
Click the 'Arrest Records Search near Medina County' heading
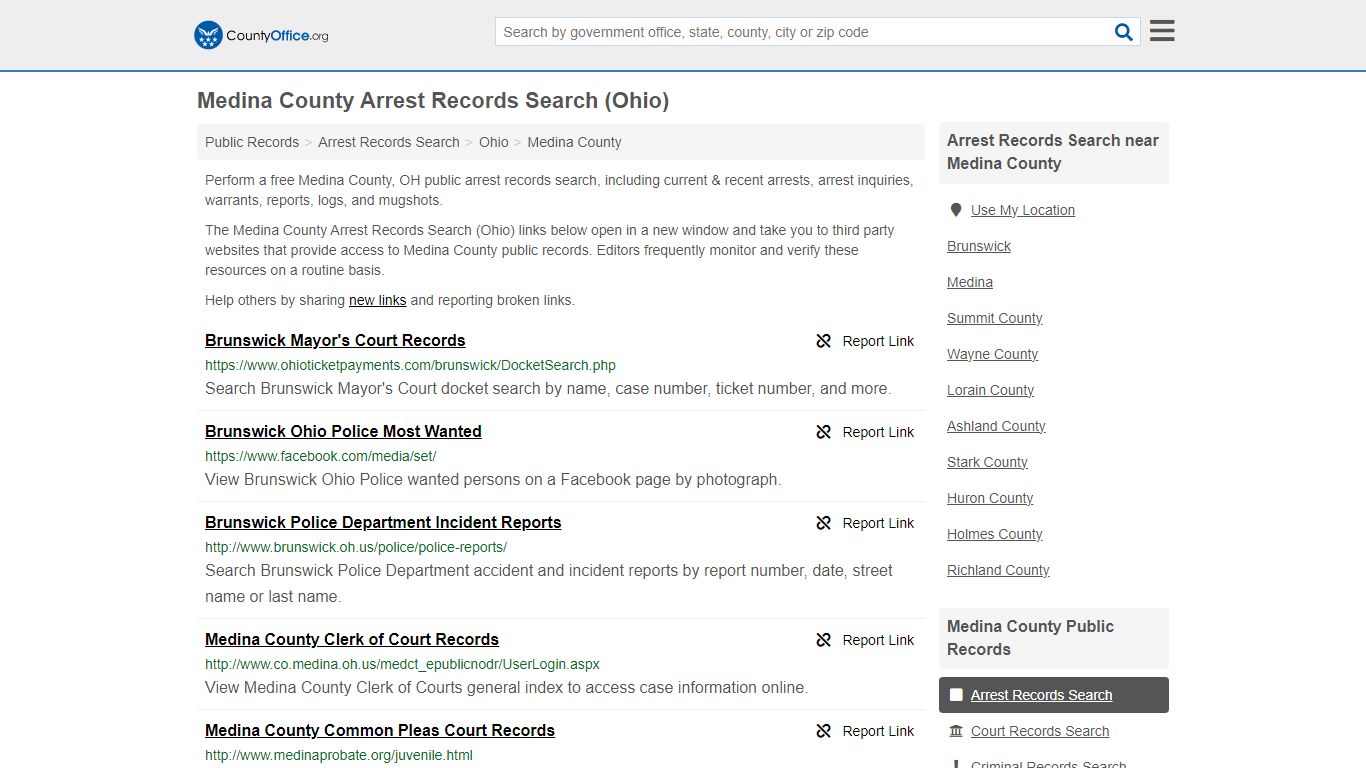1053,152
